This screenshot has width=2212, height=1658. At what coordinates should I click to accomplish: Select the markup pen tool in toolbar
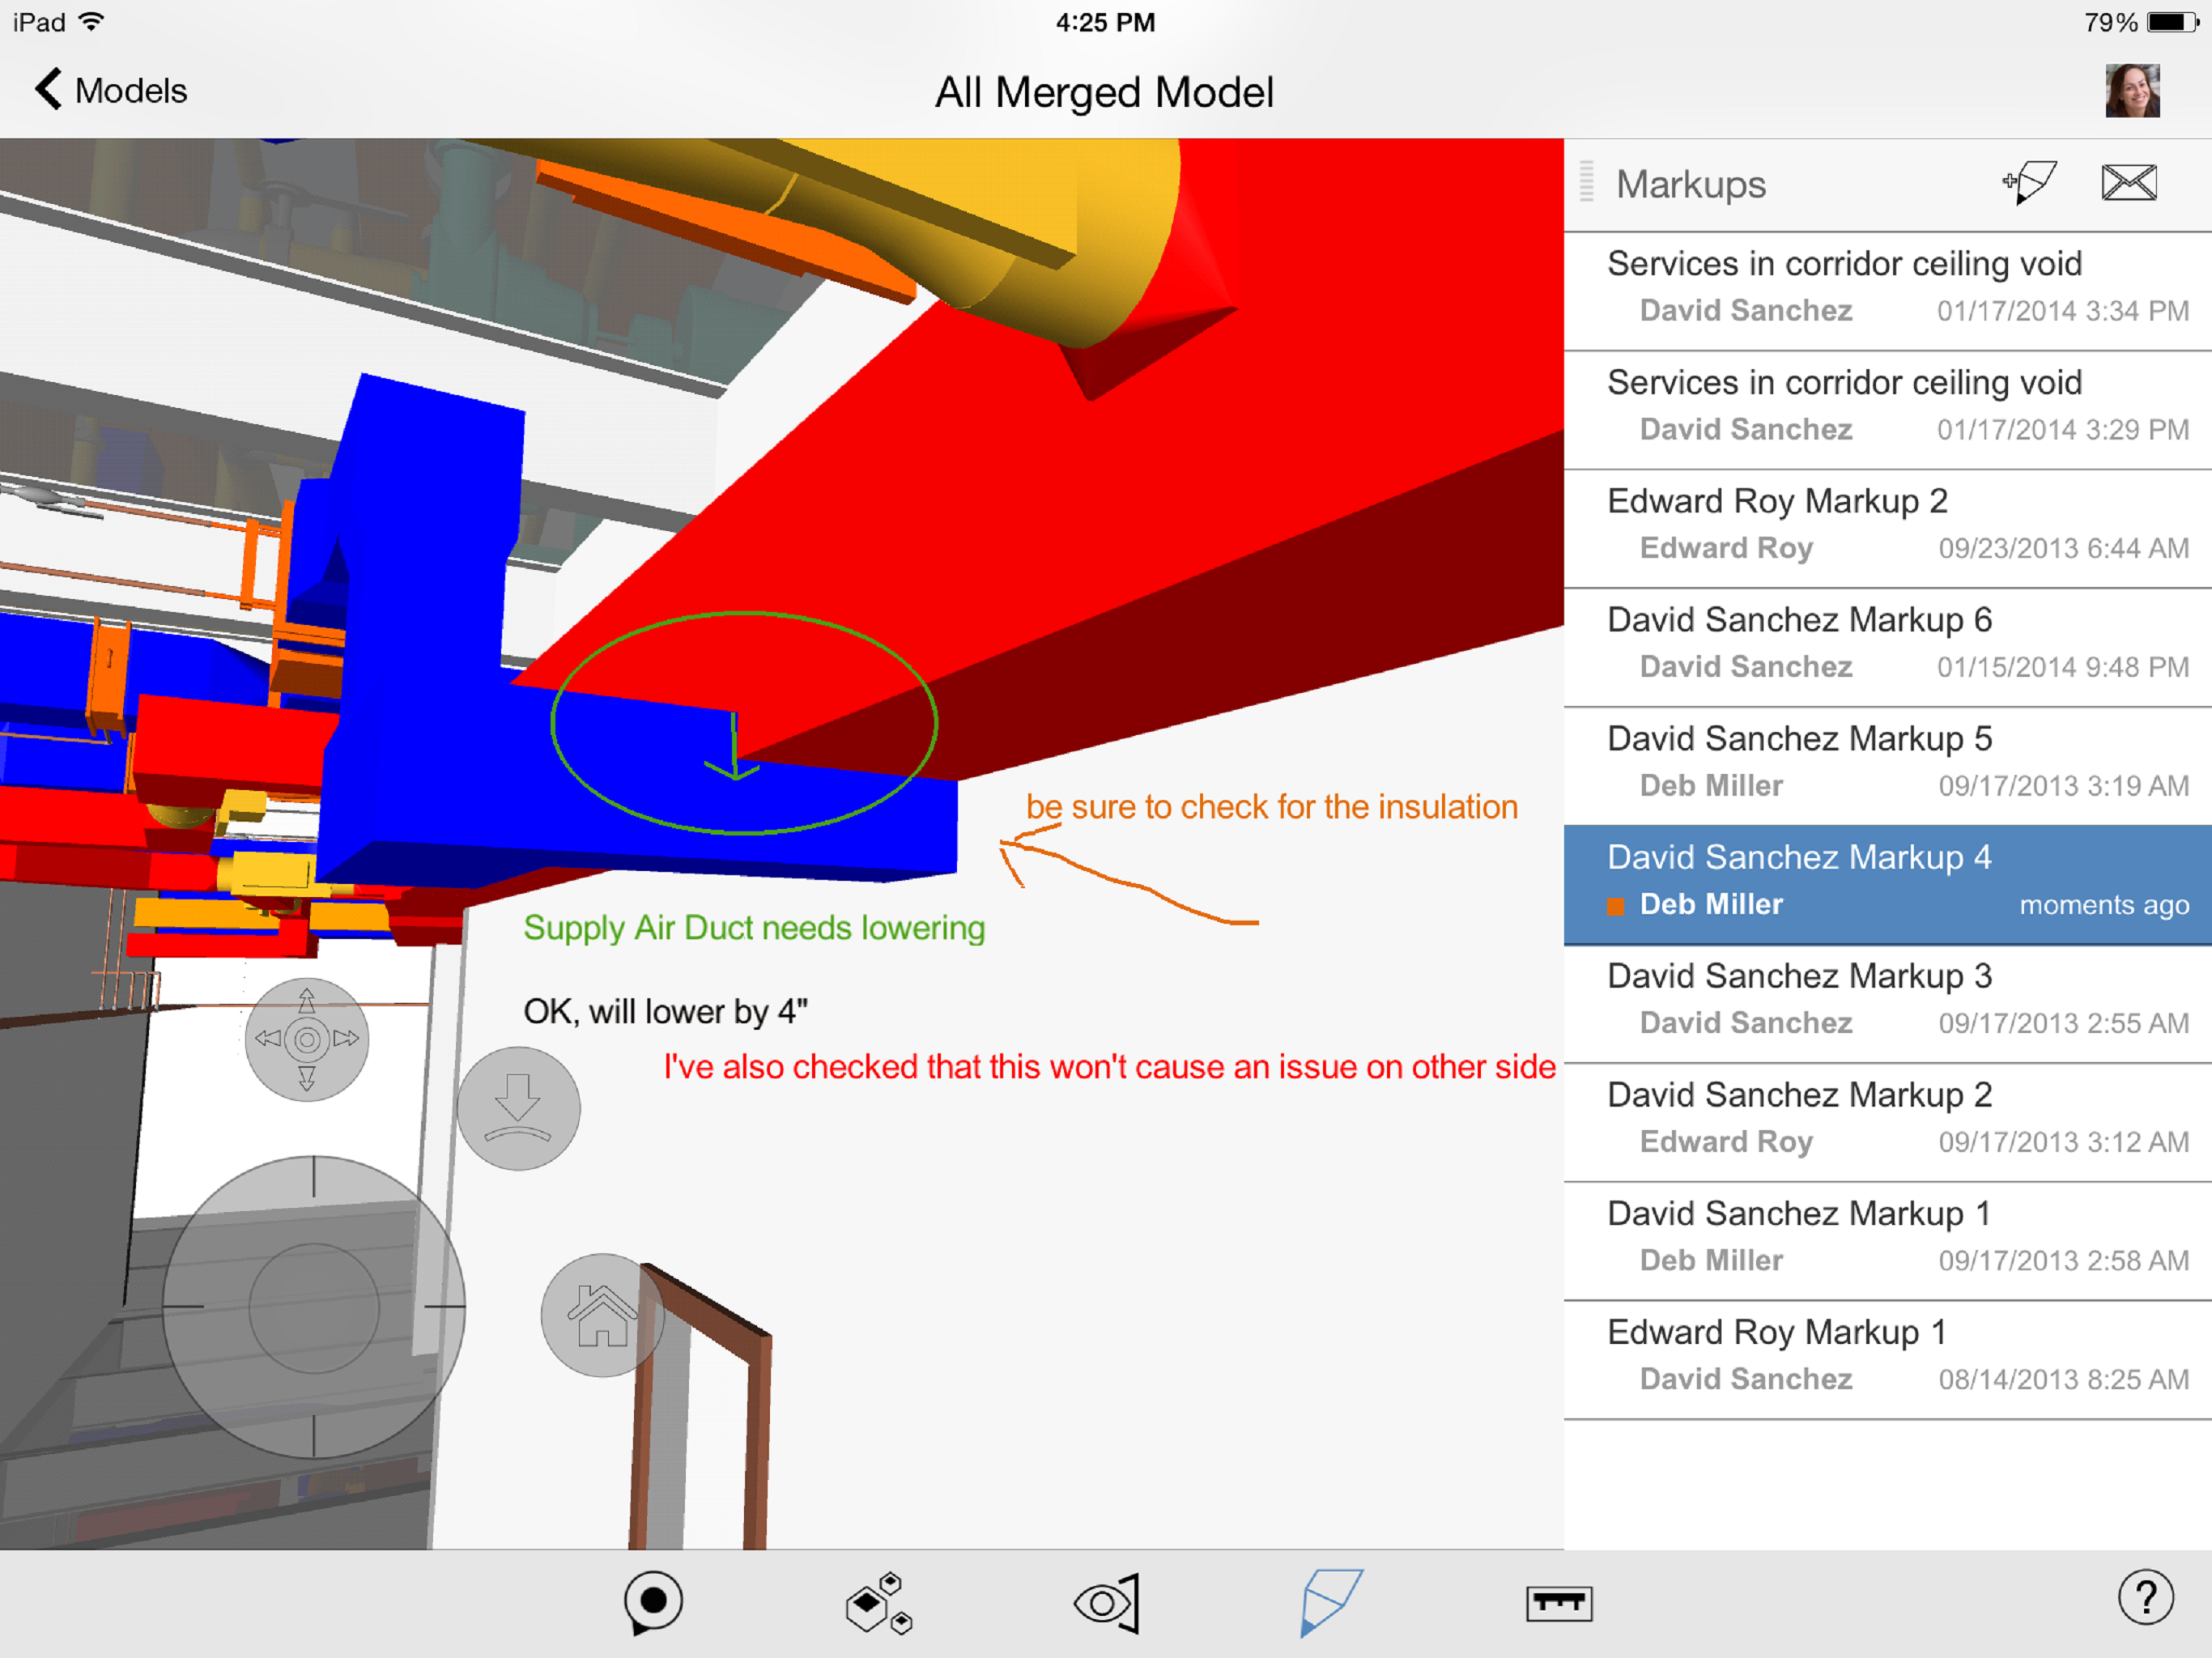tap(1331, 1602)
